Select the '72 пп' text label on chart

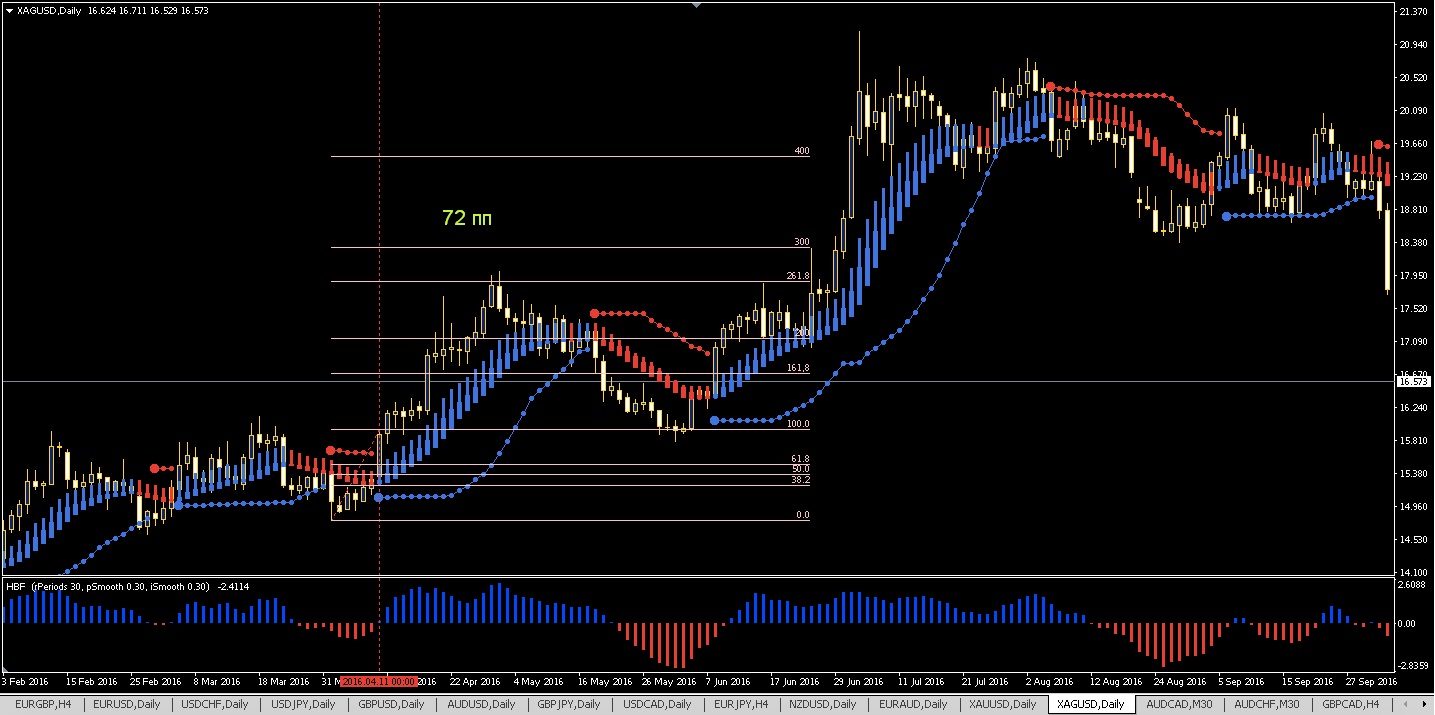[x=467, y=217]
